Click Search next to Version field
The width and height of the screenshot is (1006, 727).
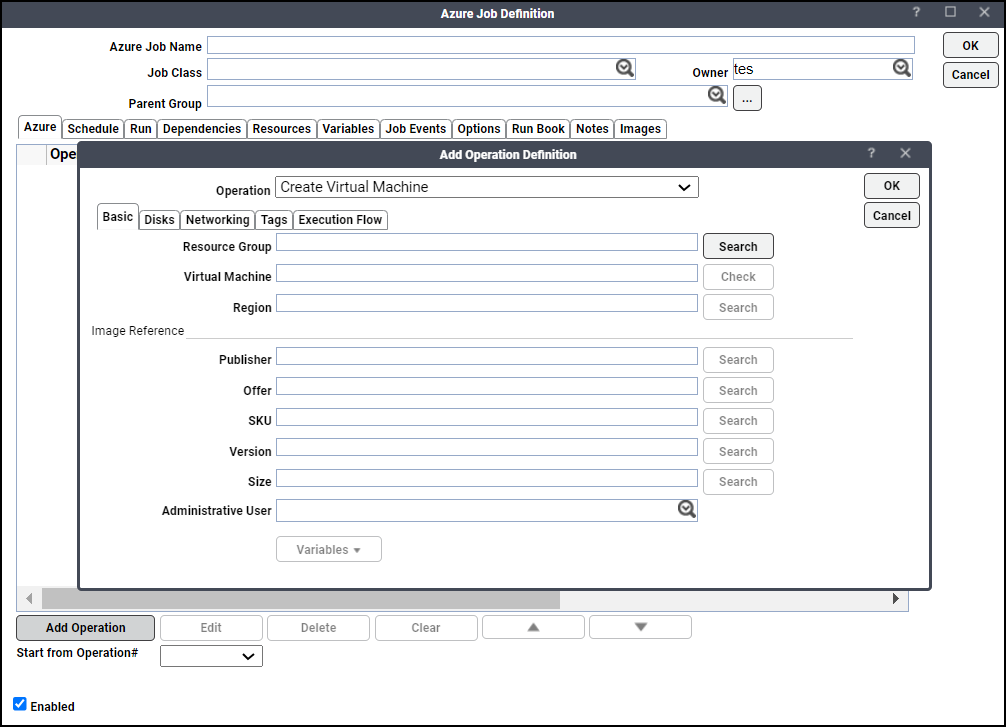tap(738, 451)
